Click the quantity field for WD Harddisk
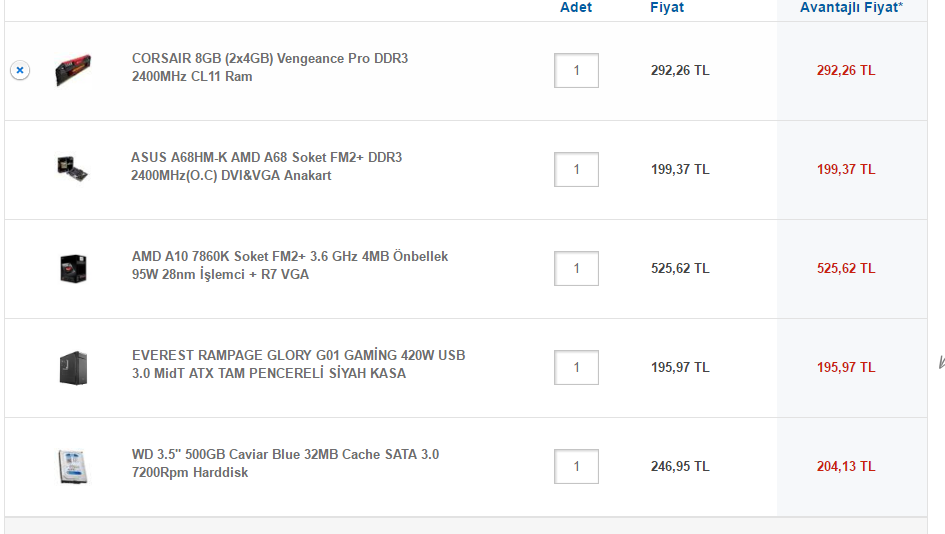The height and width of the screenshot is (534, 945). coord(576,466)
